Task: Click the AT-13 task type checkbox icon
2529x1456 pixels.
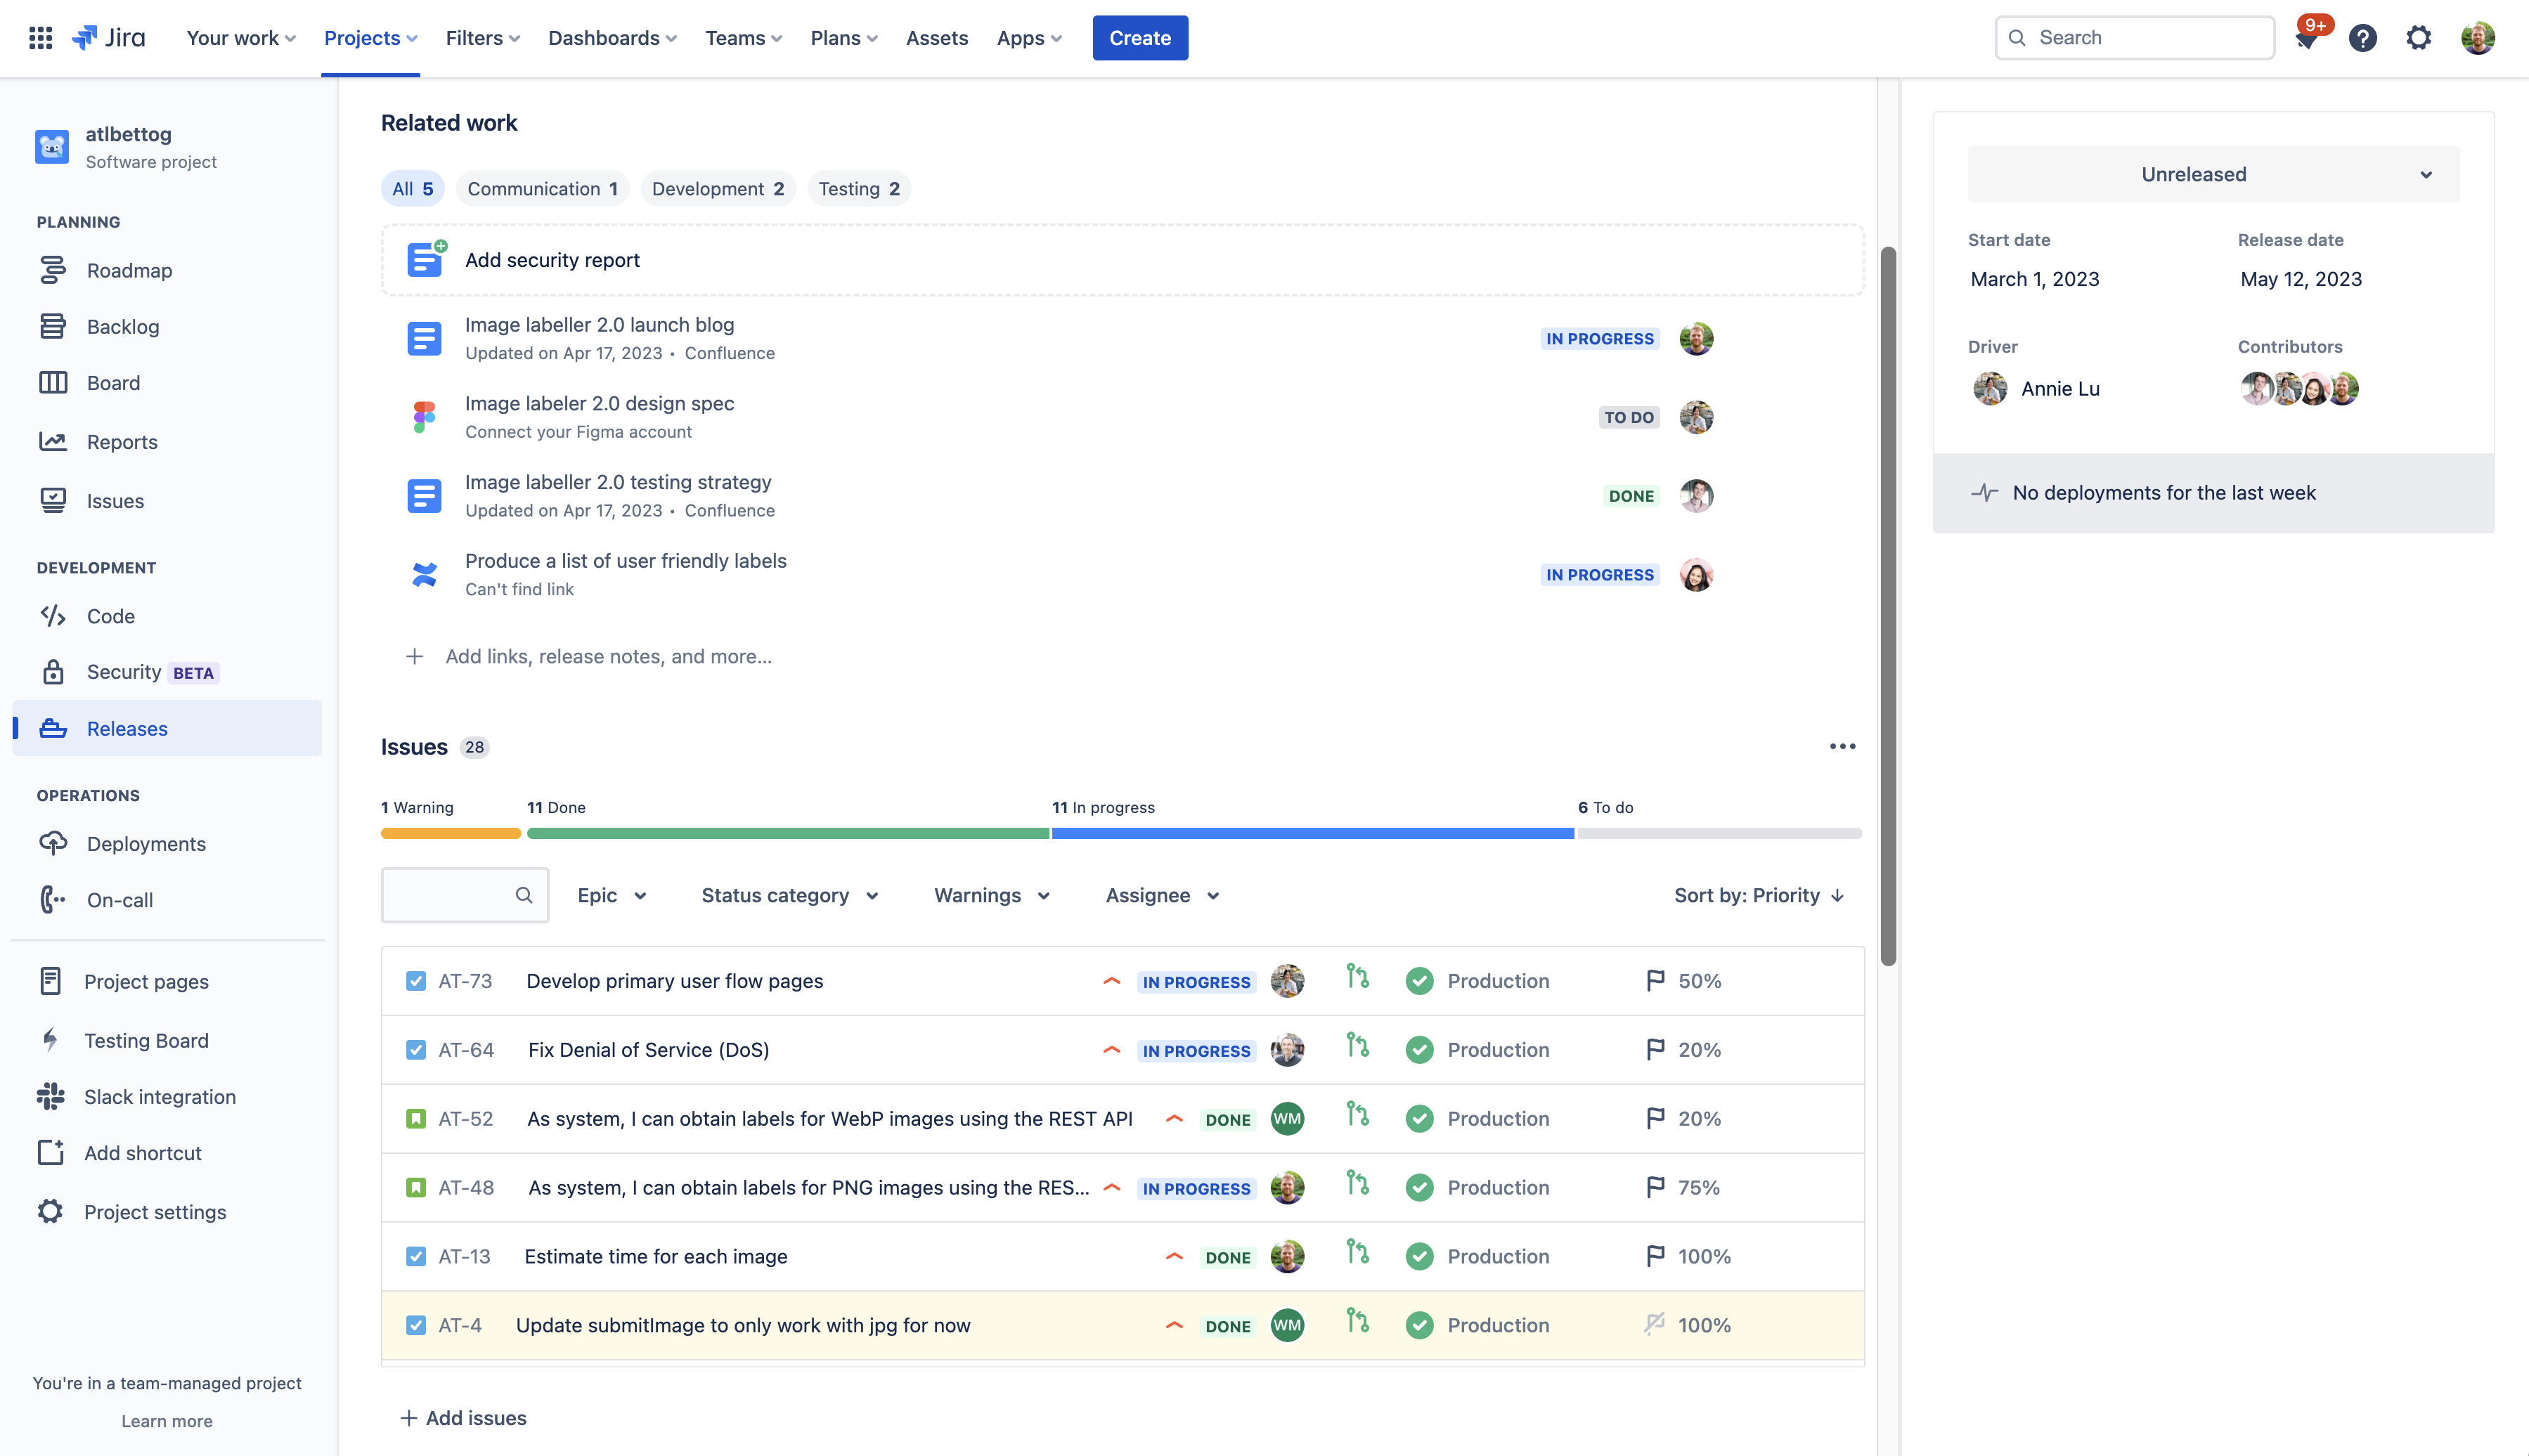Action: click(416, 1256)
